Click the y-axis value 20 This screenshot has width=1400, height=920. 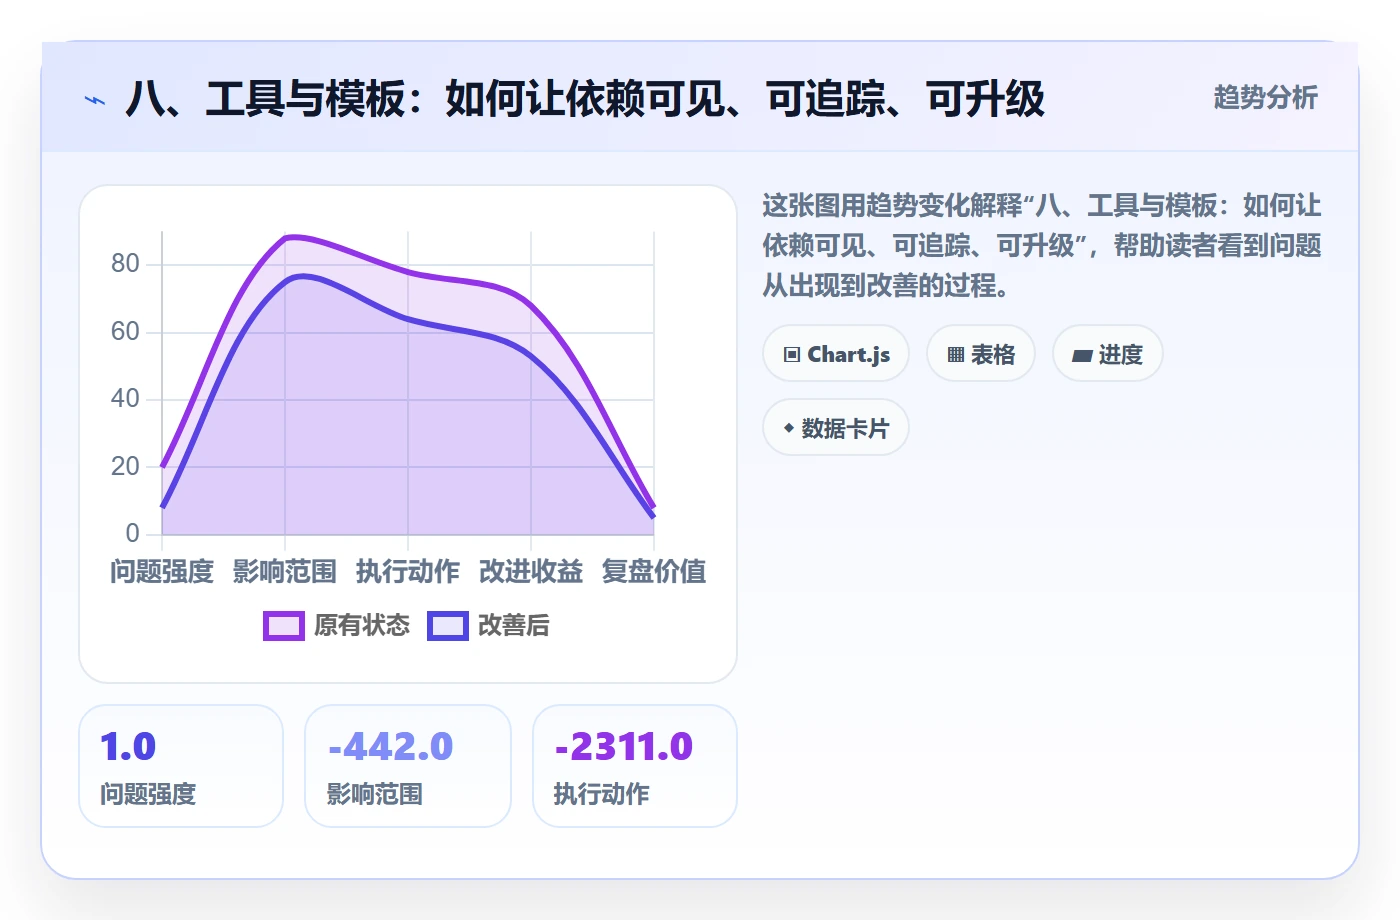pyautogui.click(x=125, y=466)
